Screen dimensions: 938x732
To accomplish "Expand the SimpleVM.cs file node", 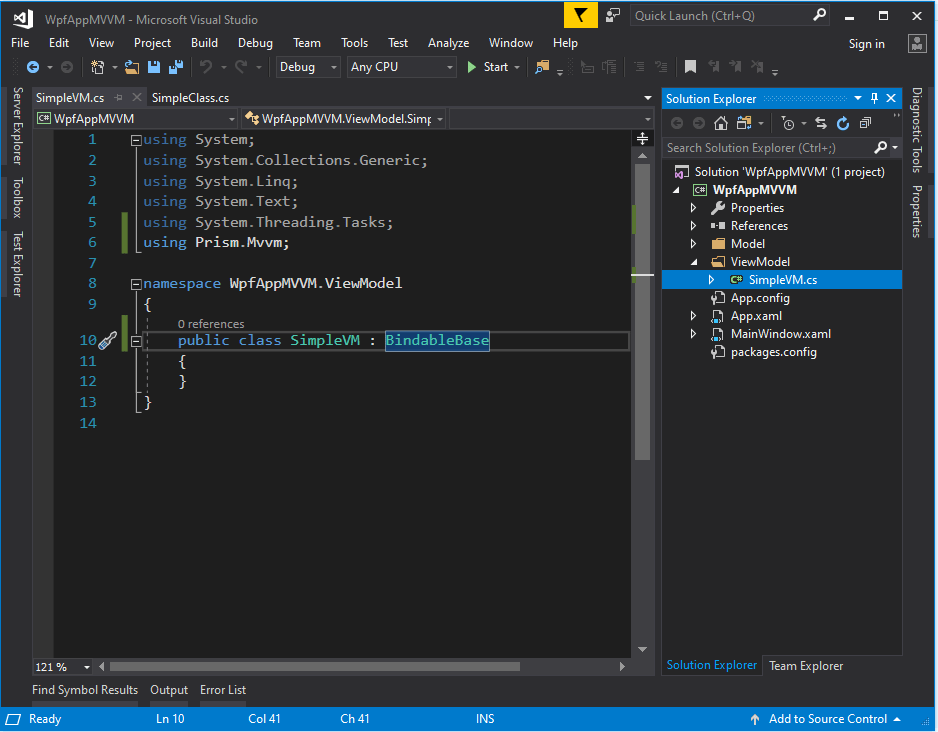I will click(x=711, y=279).
